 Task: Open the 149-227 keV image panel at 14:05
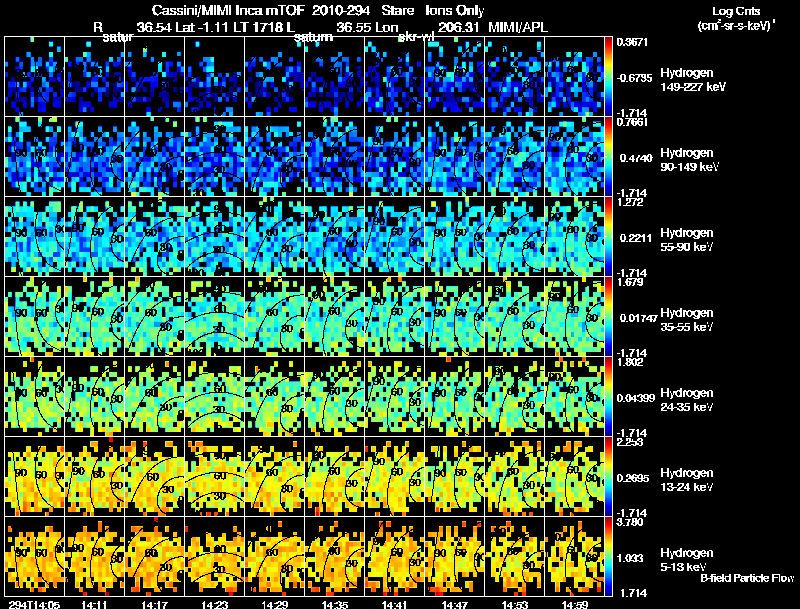(34, 77)
